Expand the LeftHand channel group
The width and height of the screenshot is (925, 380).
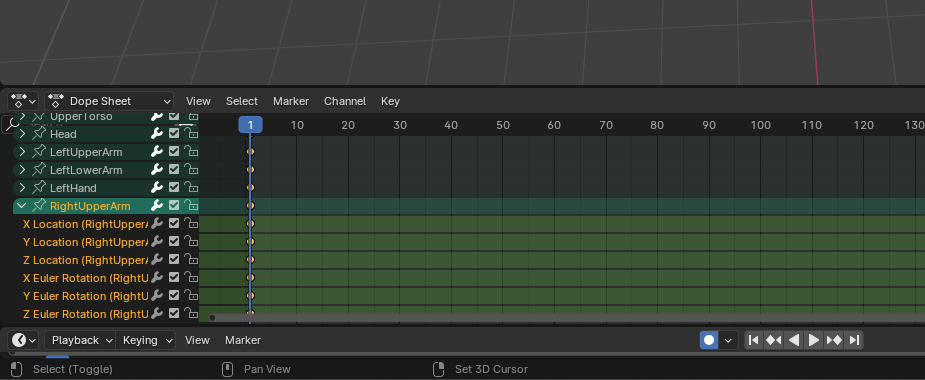(22, 188)
